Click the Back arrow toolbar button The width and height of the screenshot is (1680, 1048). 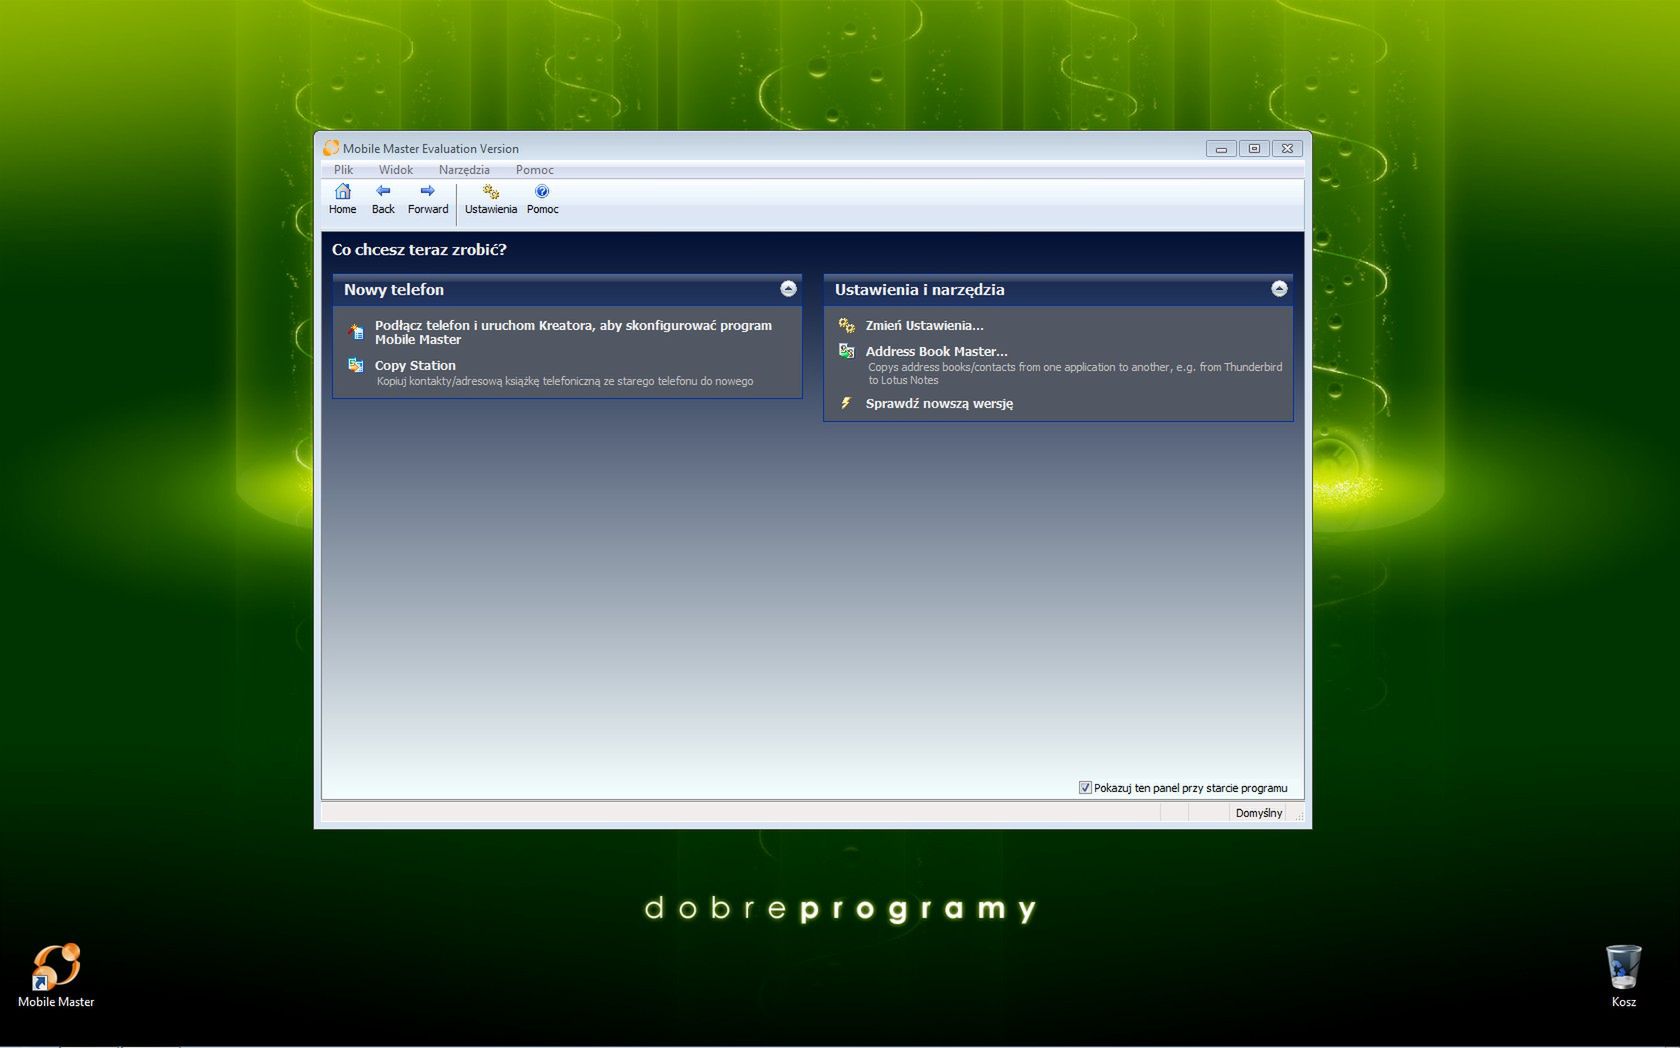coord(383,199)
